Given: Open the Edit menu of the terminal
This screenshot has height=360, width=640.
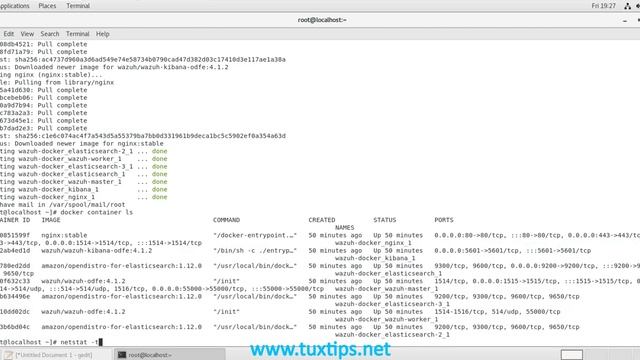Looking at the screenshot, I should [9, 34].
